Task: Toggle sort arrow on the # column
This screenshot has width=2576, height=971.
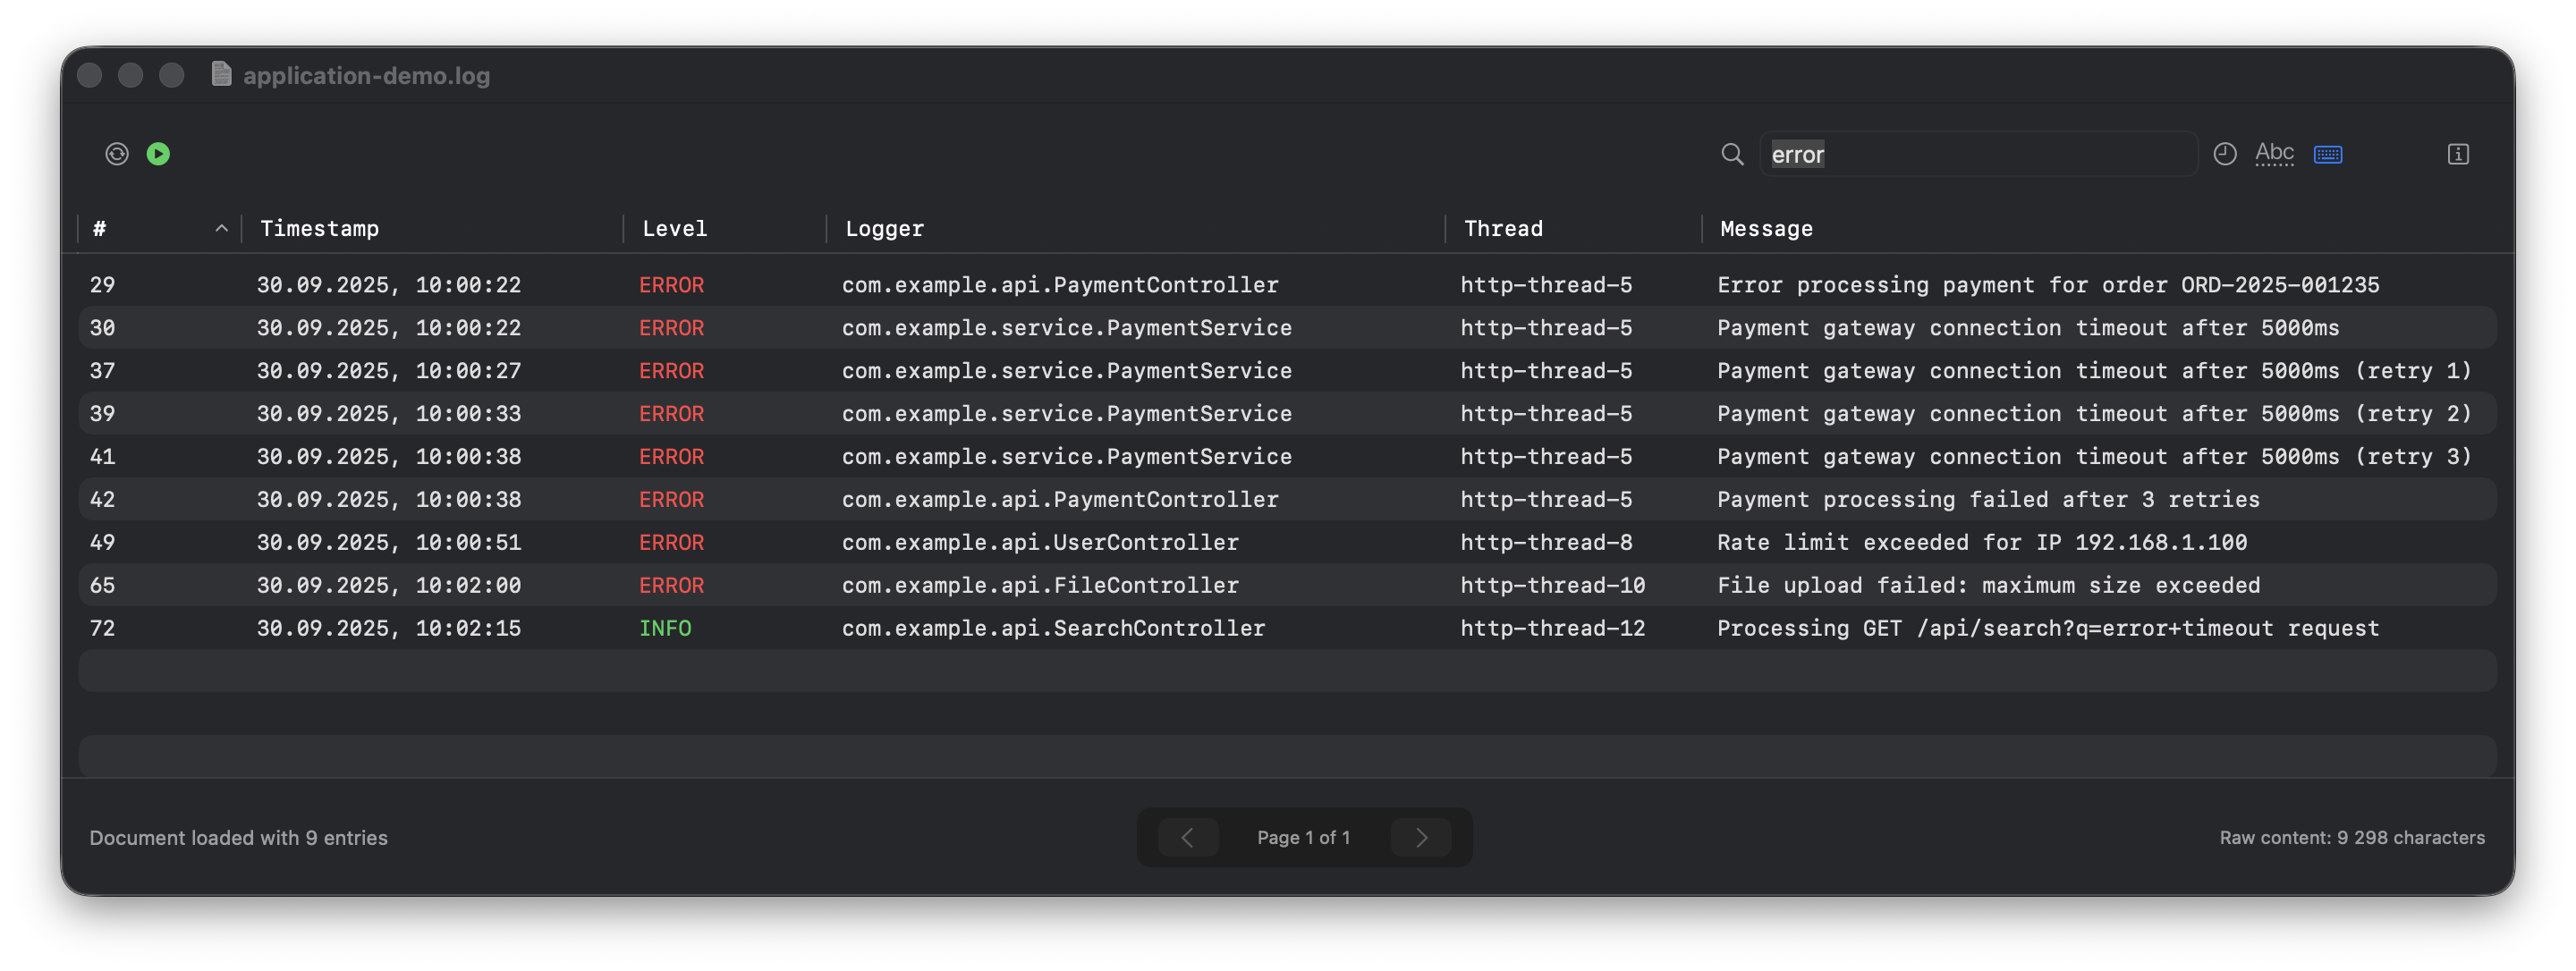Action: click(221, 229)
